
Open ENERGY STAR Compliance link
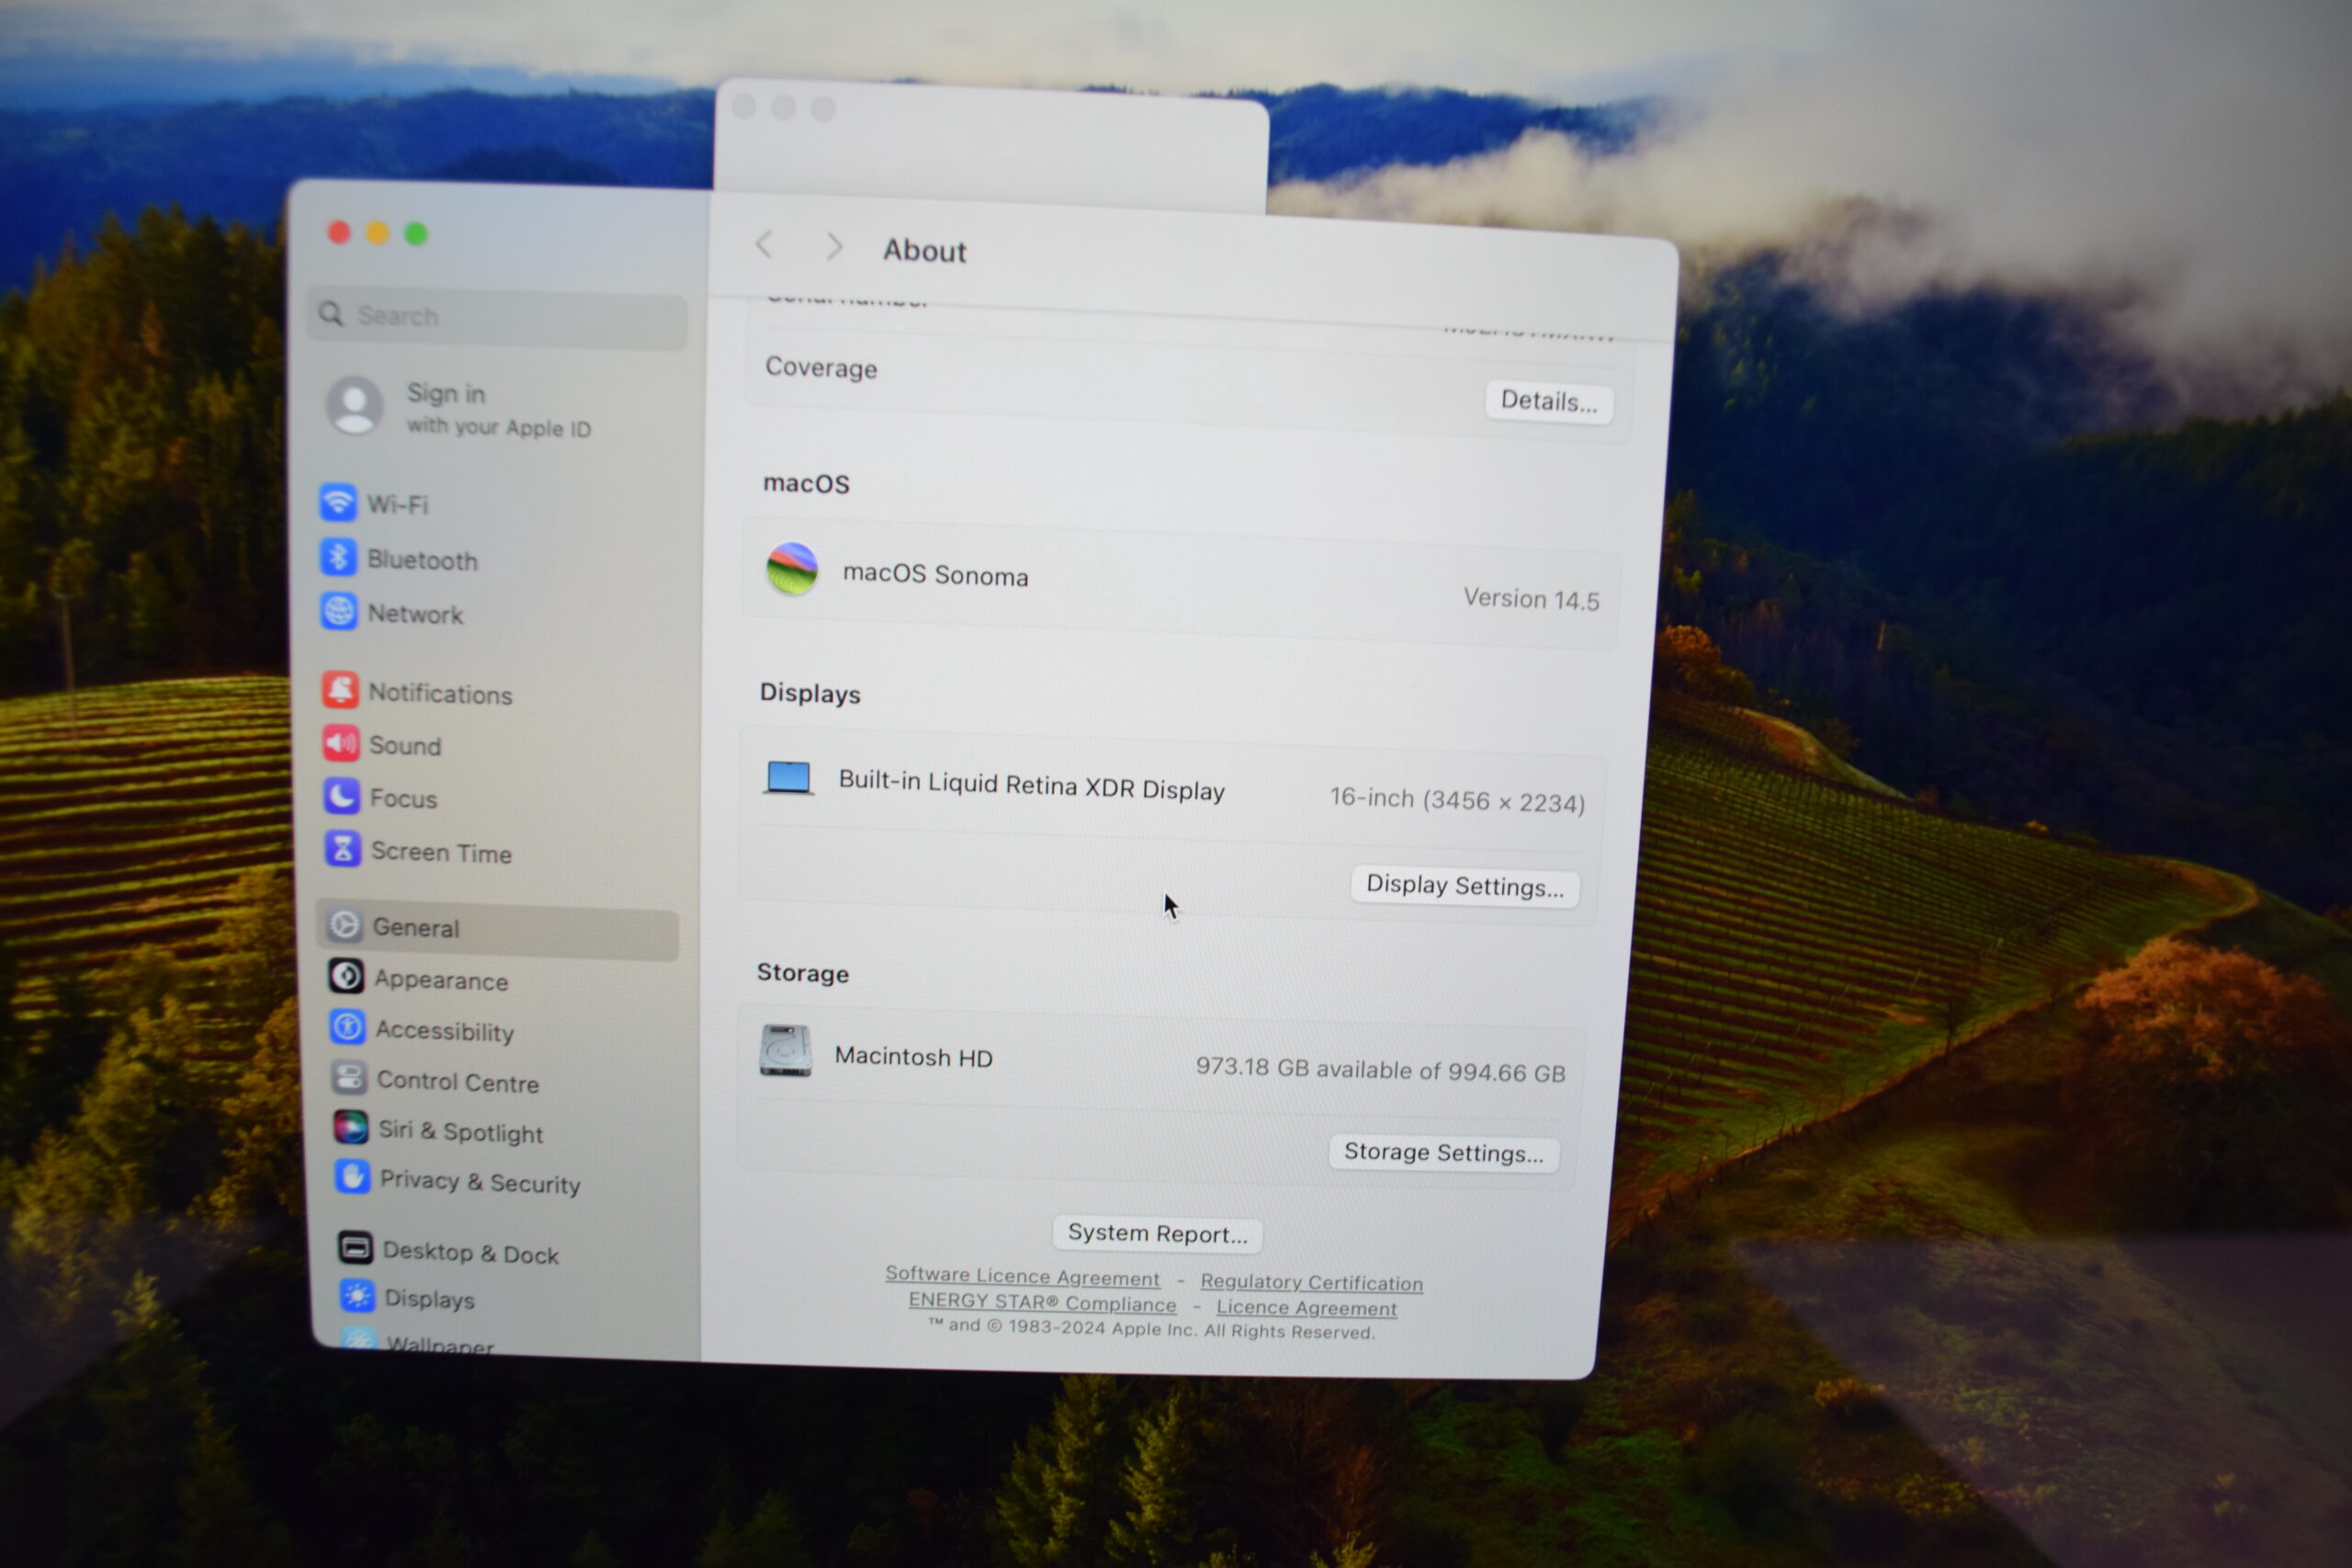click(1042, 1303)
